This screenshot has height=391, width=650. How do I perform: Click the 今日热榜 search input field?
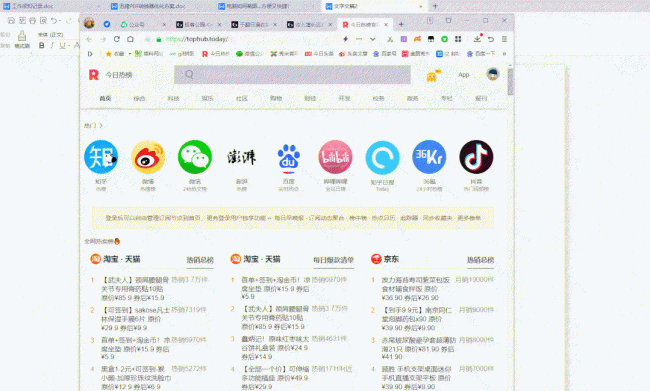click(x=292, y=75)
